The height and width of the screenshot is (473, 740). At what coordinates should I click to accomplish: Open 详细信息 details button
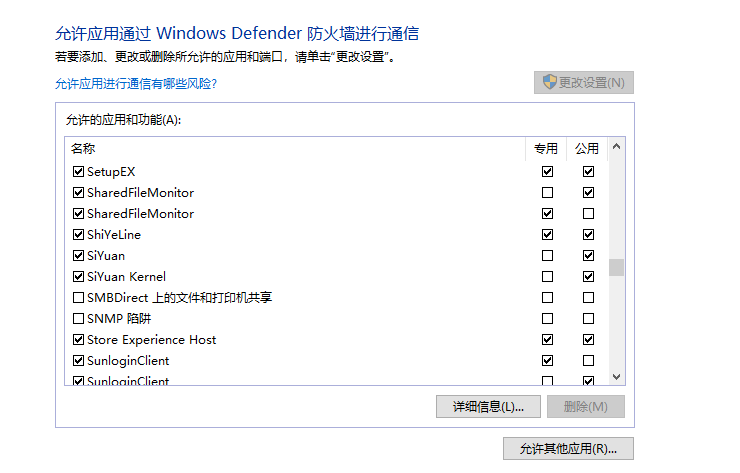[x=488, y=407]
